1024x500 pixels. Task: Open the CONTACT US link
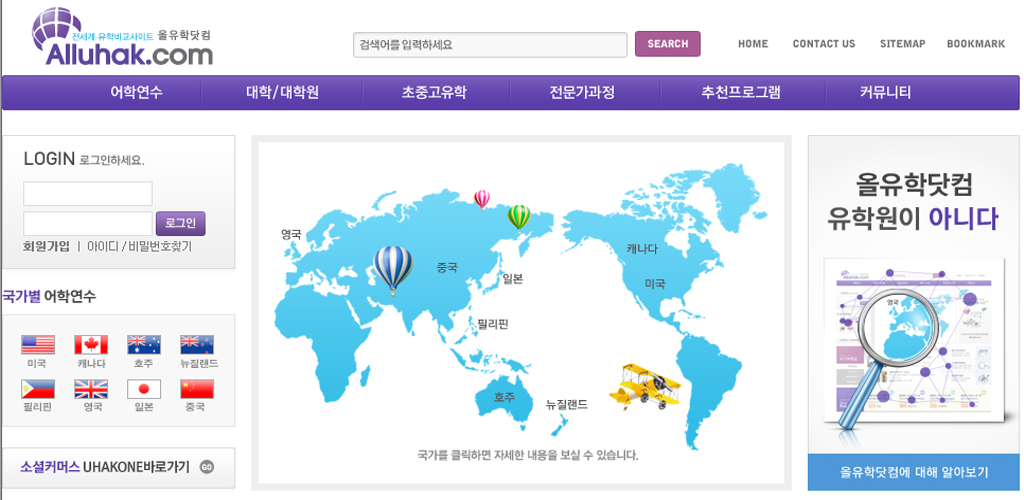[824, 44]
